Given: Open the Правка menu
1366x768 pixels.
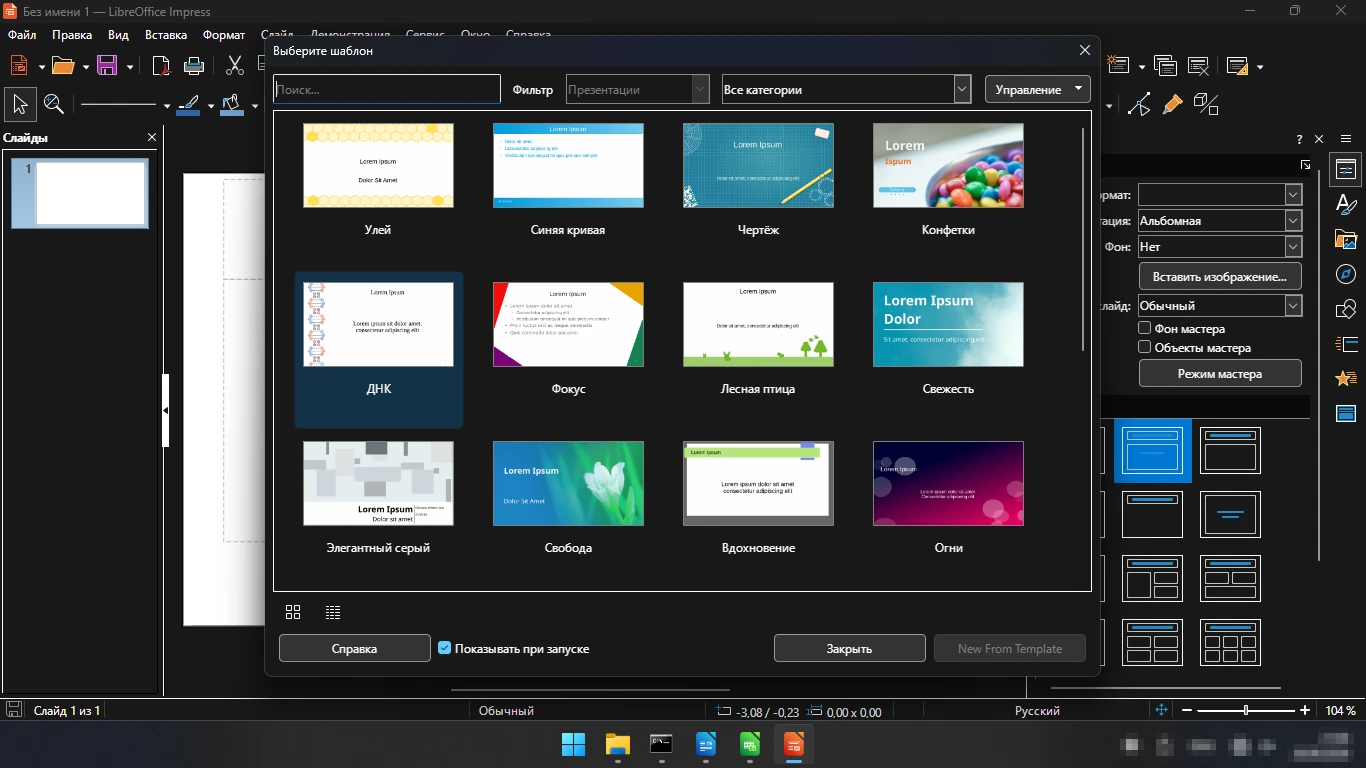Looking at the screenshot, I should (x=72, y=35).
